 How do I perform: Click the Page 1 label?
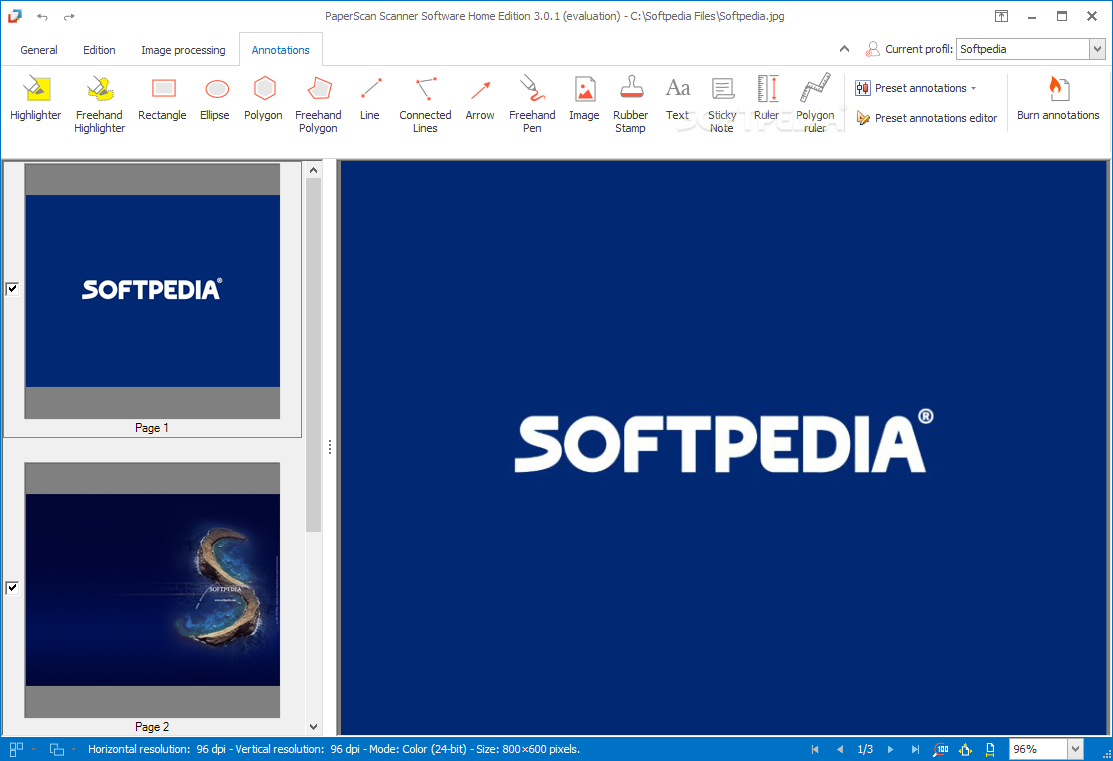(152, 427)
